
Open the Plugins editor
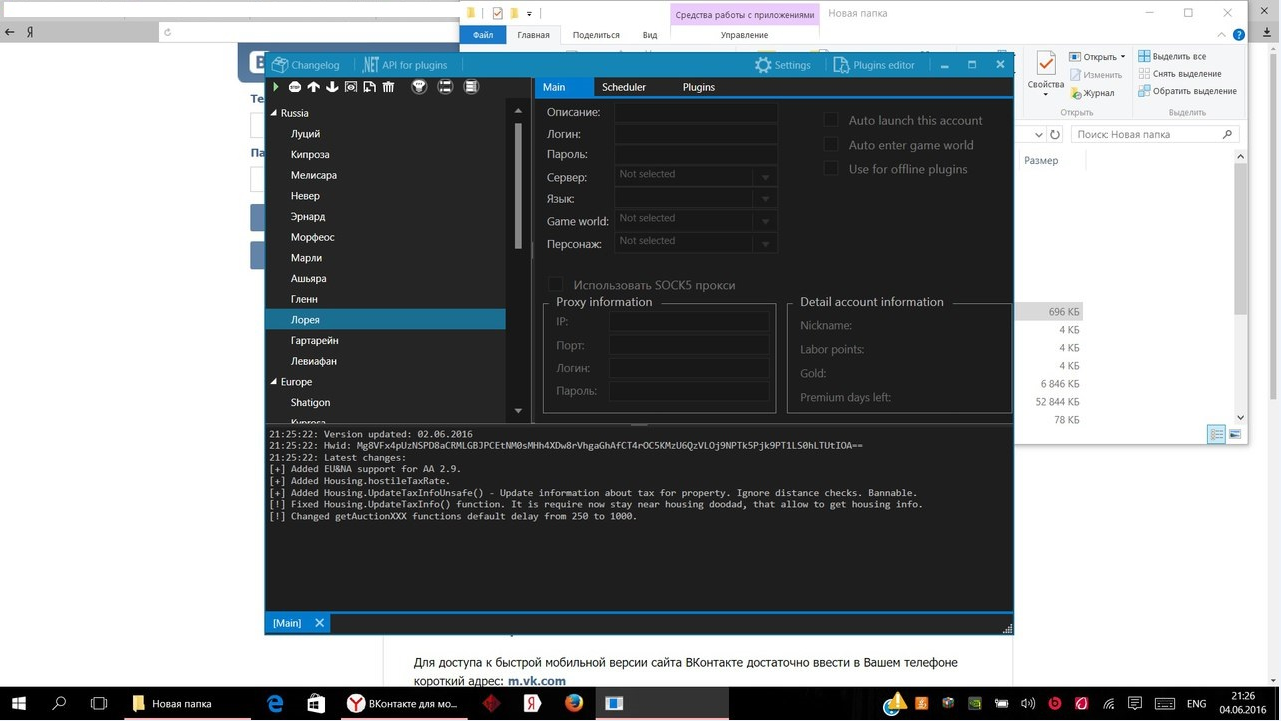tap(874, 65)
